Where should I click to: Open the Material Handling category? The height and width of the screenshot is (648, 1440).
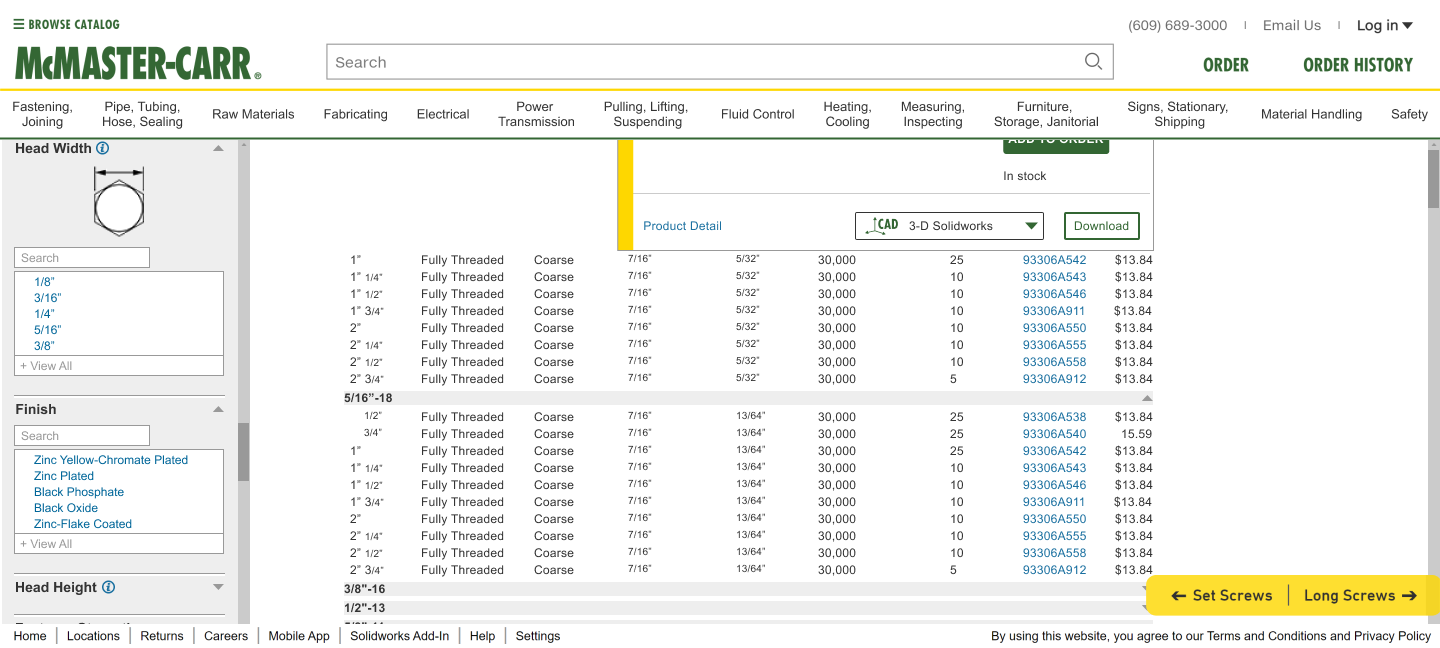click(1311, 114)
